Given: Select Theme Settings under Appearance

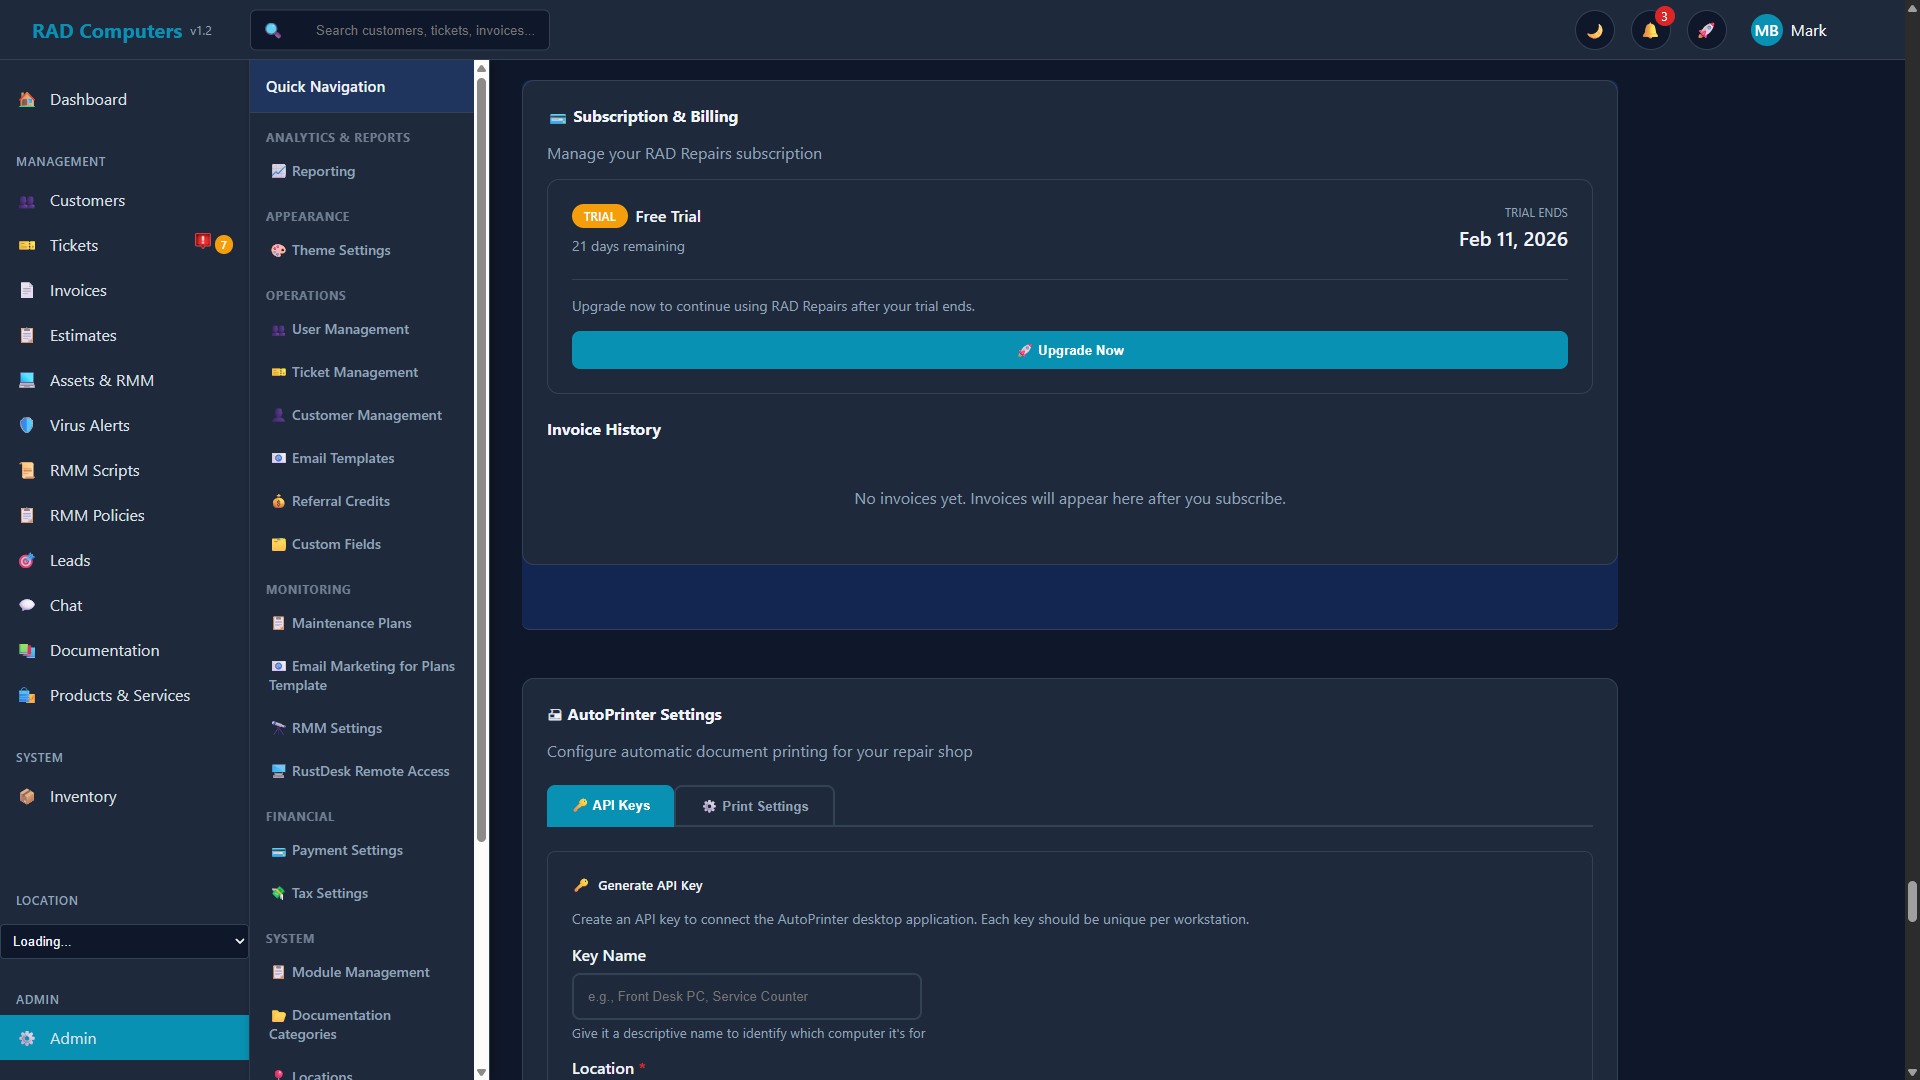Looking at the screenshot, I should pyautogui.click(x=340, y=250).
